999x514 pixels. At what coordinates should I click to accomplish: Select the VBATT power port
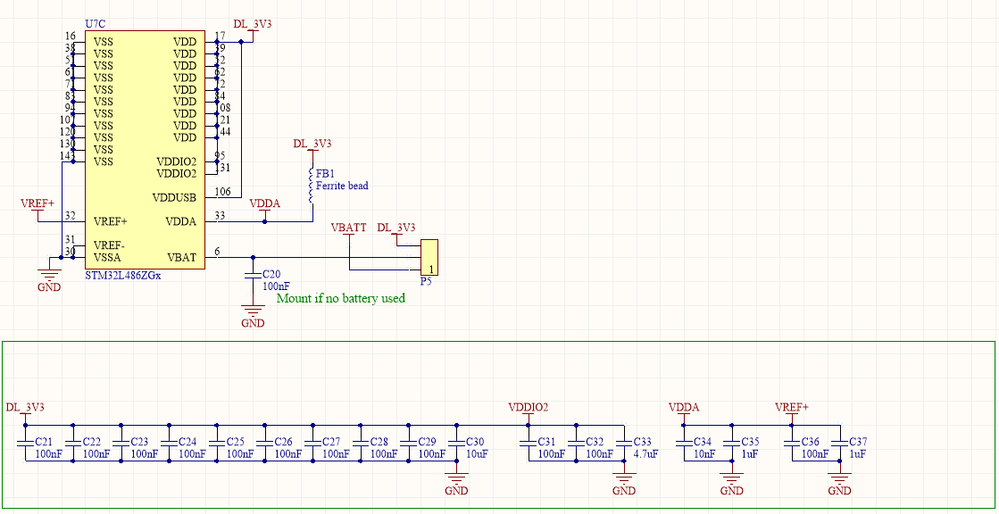tap(349, 232)
